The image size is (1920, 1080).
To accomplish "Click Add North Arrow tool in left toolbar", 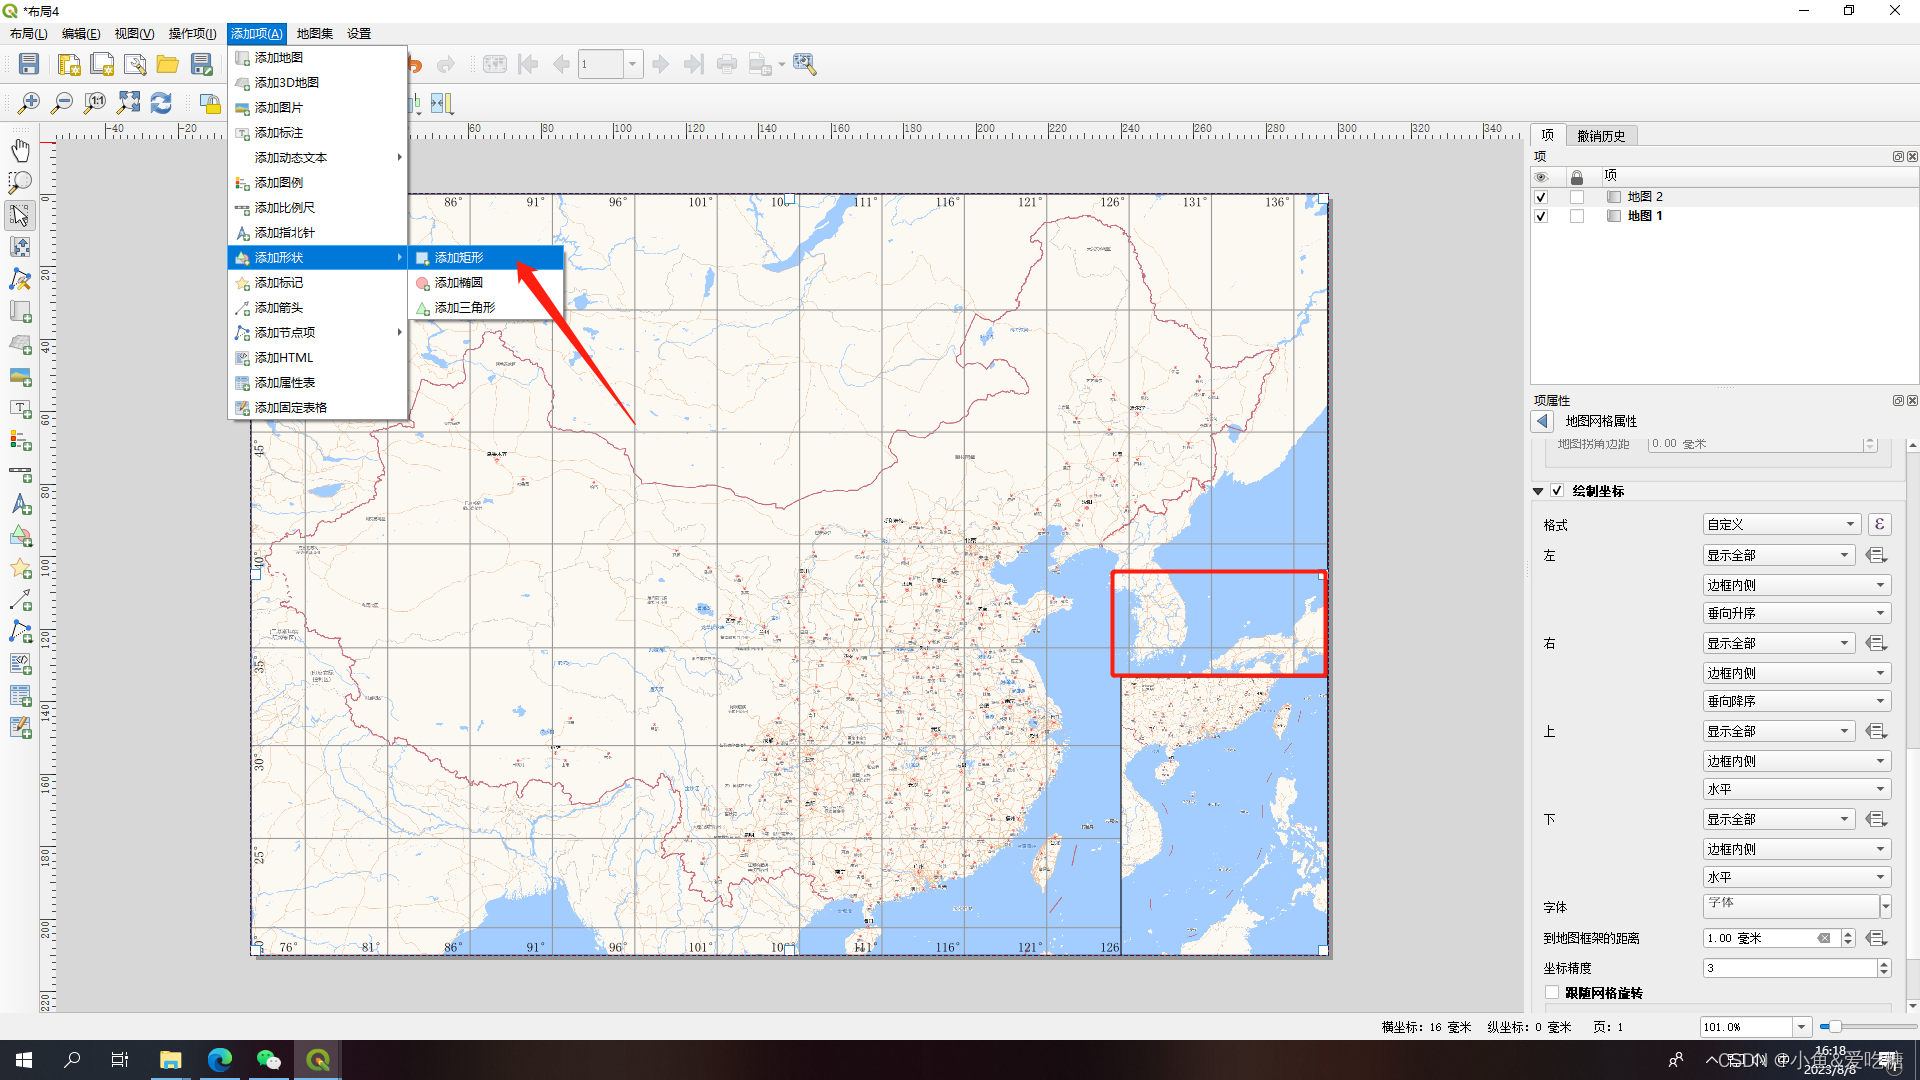I will pyautogui.click(x=20, y=505).
